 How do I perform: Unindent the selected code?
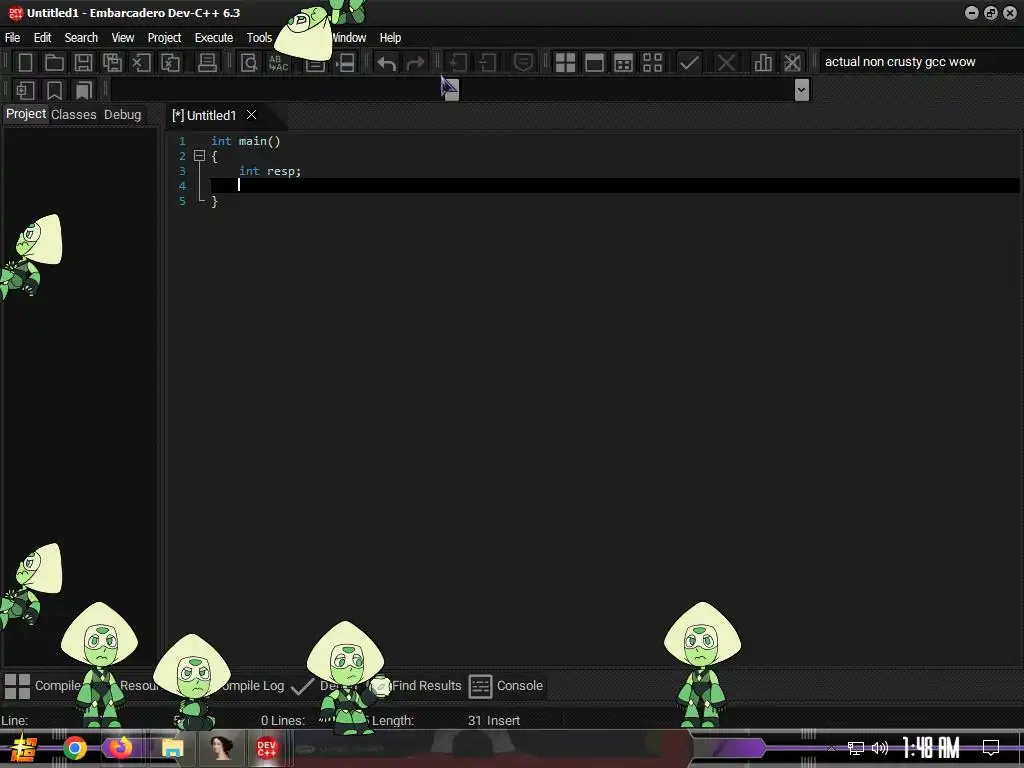(487, 63)
